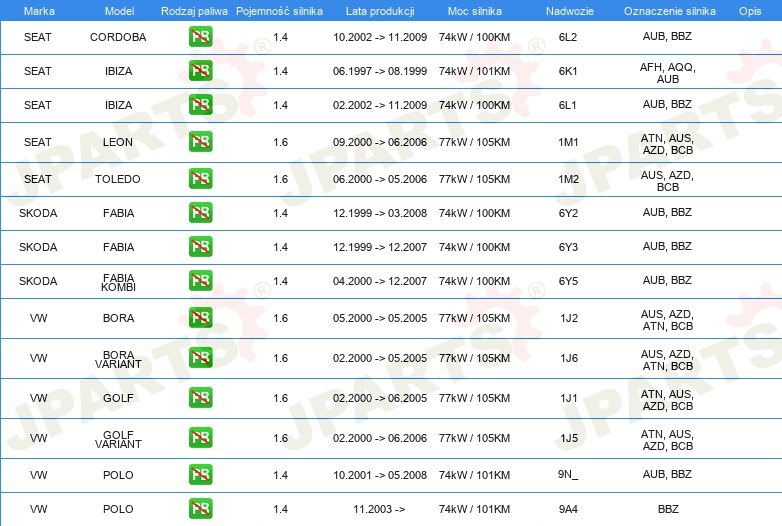Click the fuel icon for IBIZA 6K1

point(200,71)
